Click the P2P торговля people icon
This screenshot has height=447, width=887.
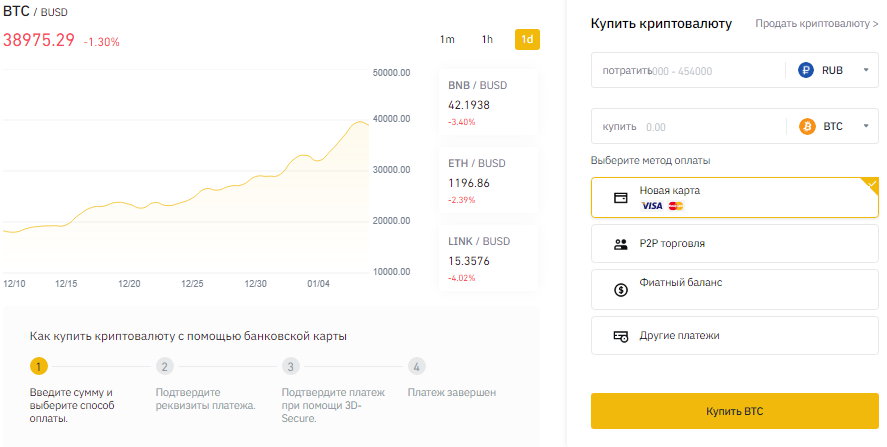(621, 244)
